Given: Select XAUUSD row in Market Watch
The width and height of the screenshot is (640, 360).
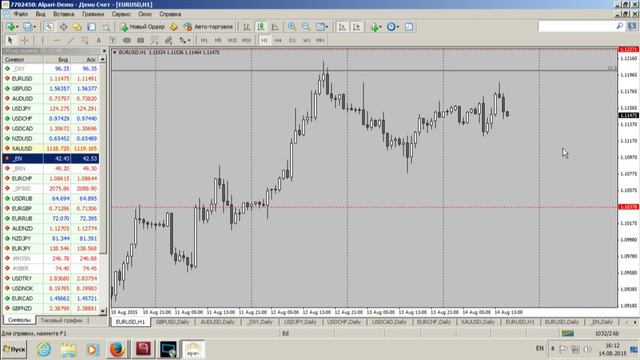Looking at the screenshot, I should coord(51,149).
